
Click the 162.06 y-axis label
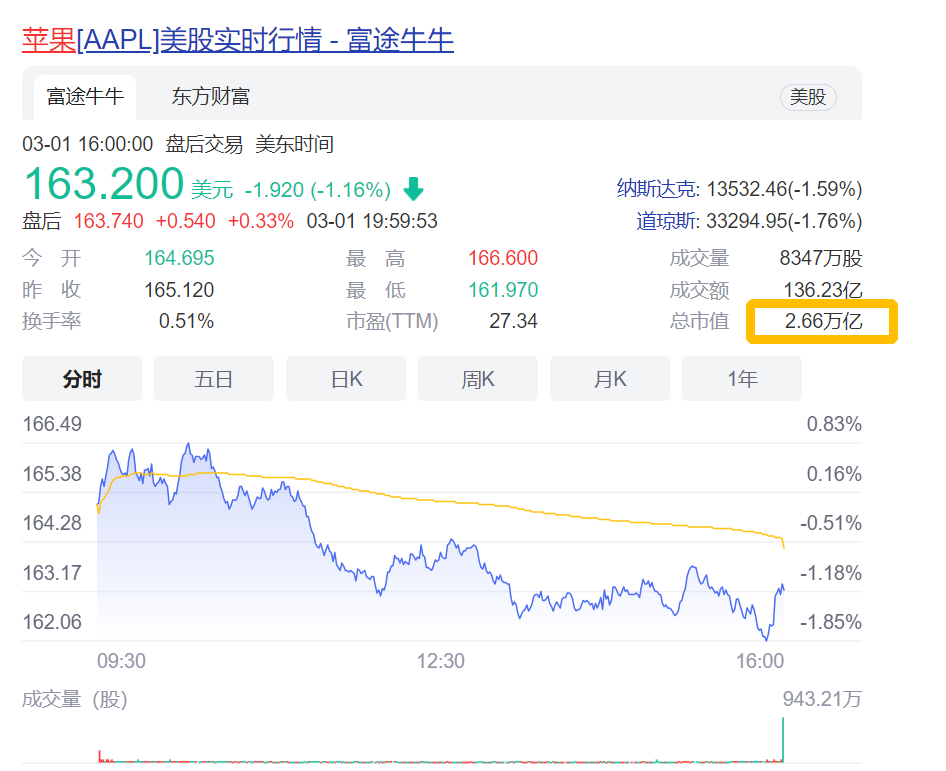[52, 622]
